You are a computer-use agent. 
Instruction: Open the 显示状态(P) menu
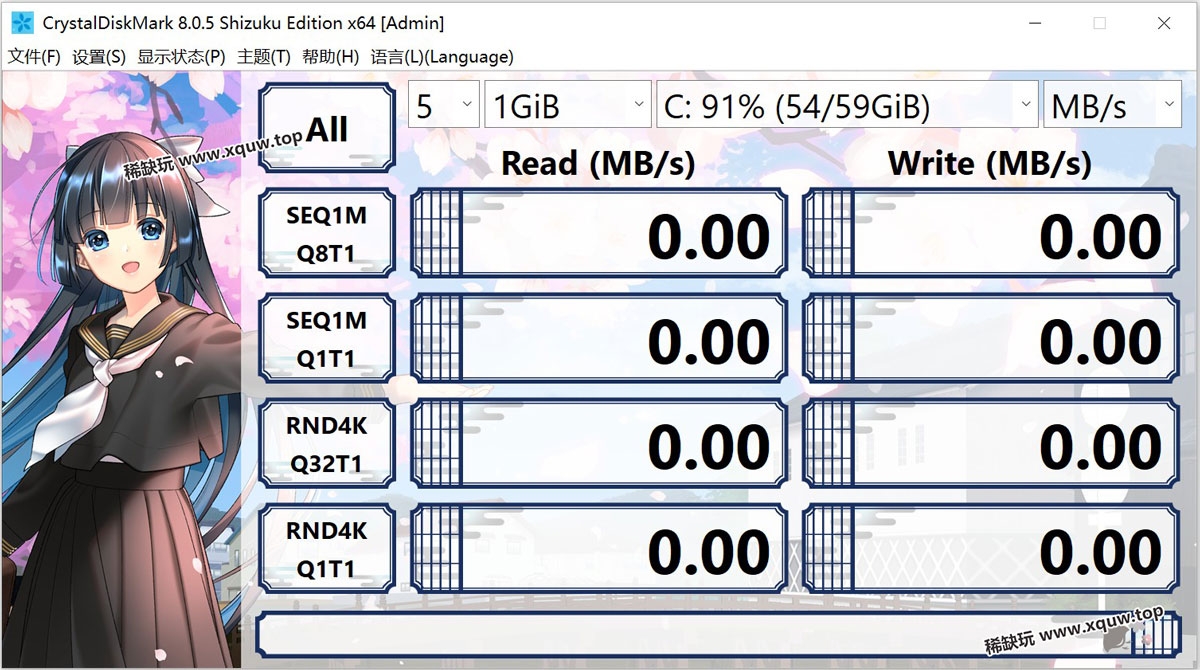tap(181, 57)
